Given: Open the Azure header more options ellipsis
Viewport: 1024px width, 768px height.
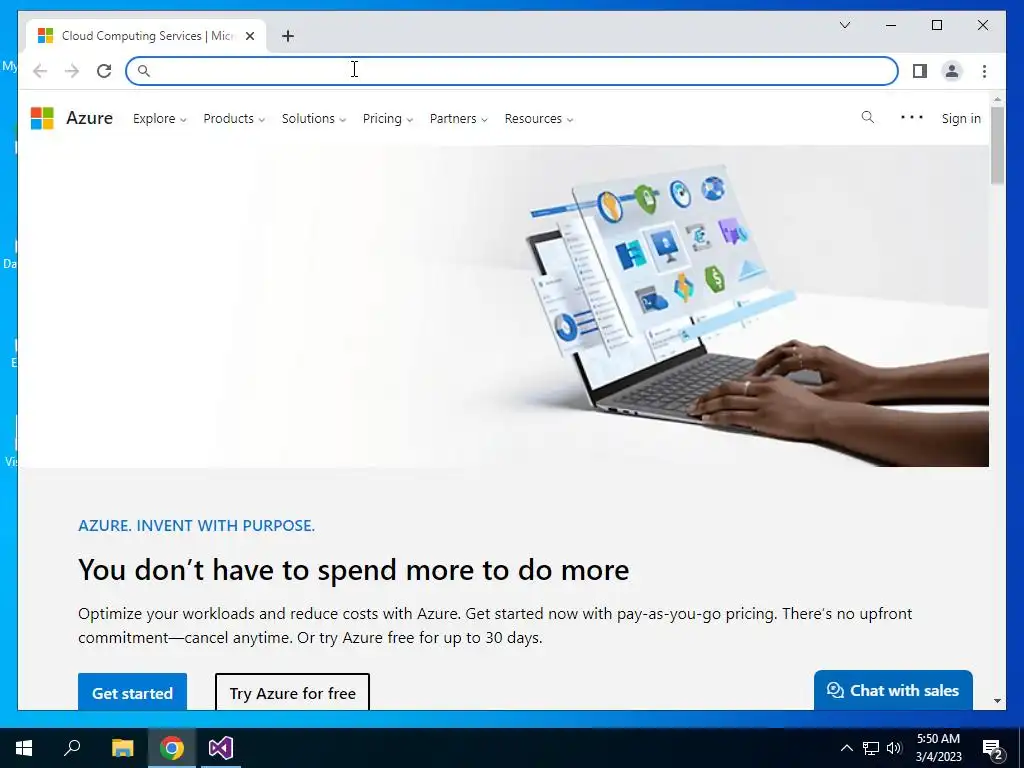Looking at the screenshot, I should [x=912, y=118].
